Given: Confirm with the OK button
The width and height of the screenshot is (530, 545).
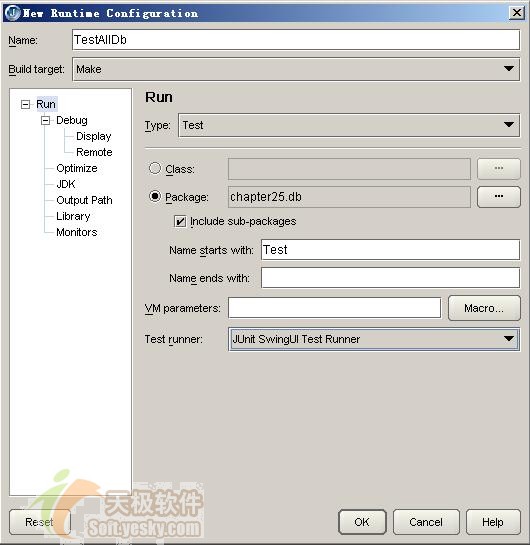Looking at the screenshot, I should [x=362, y=522].
